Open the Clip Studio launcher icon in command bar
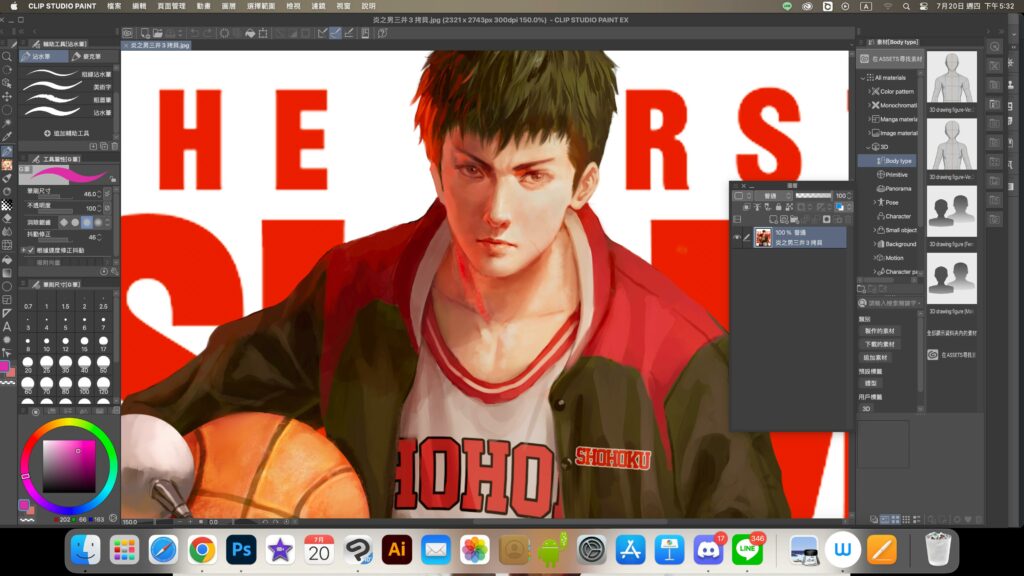This screenshot has height=576, width=1024. [x=128, y=33]
